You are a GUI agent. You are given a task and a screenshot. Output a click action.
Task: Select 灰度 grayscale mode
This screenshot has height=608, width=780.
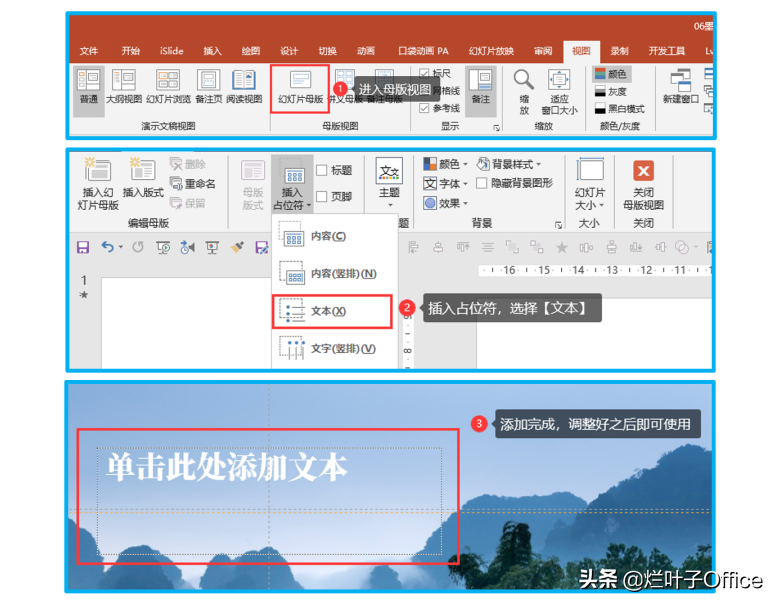point(611,92)
